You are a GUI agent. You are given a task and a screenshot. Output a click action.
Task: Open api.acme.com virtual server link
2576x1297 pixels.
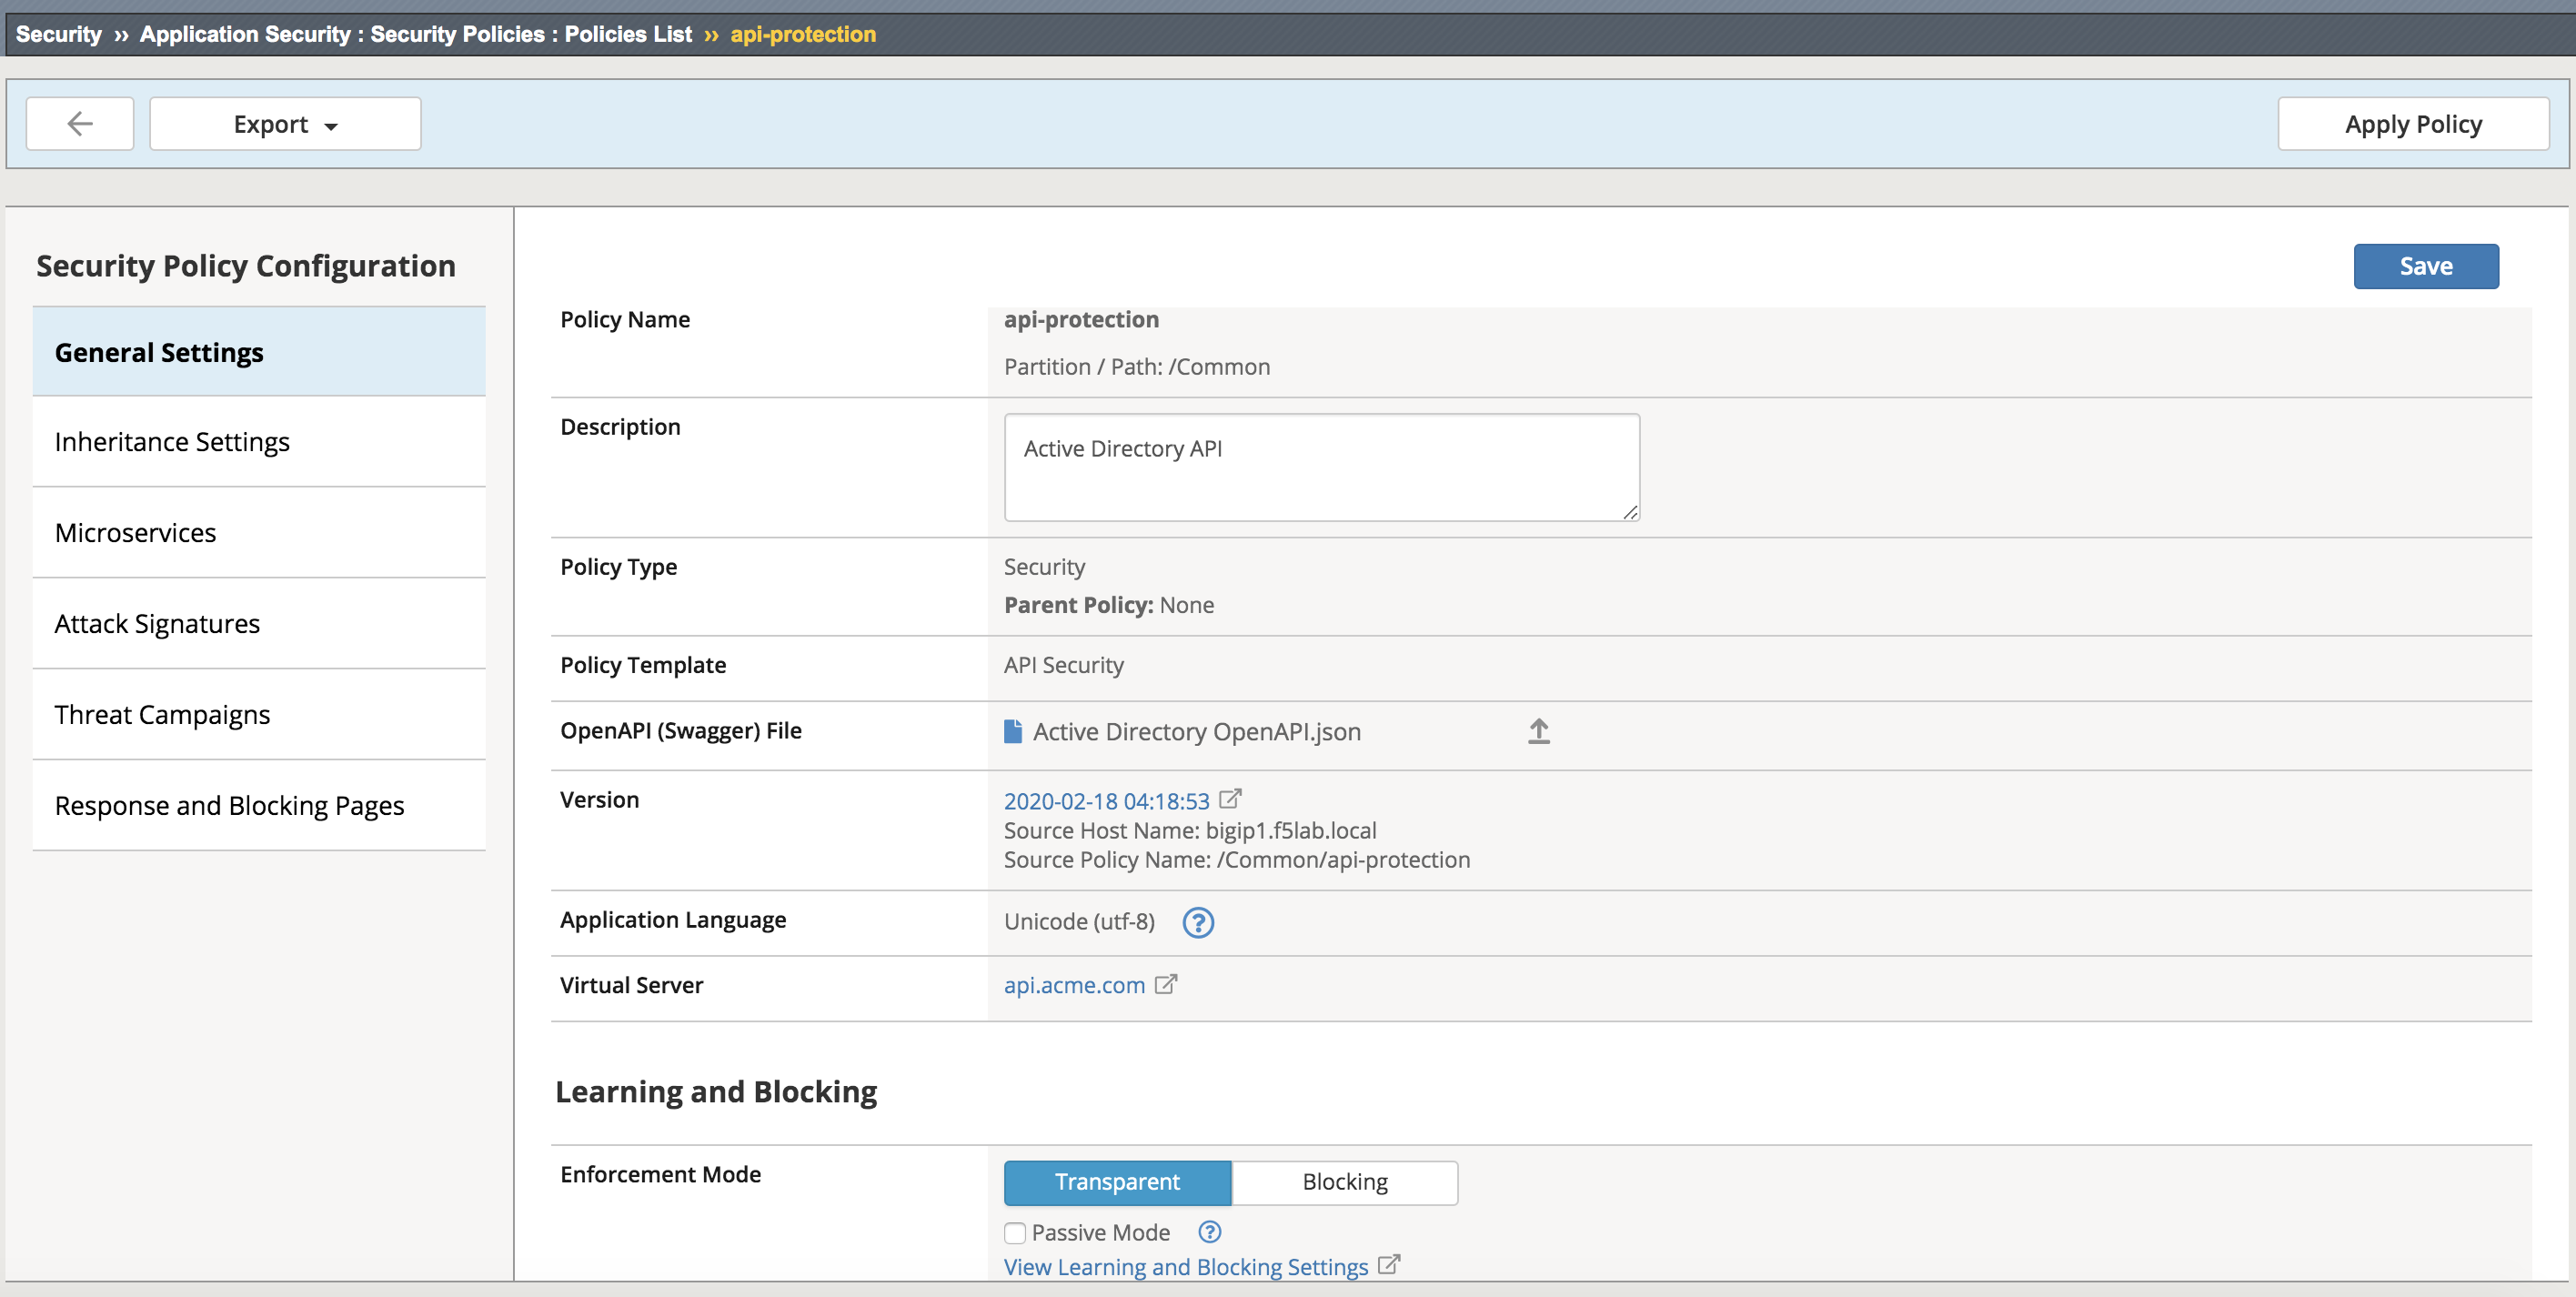[1074, 985]
